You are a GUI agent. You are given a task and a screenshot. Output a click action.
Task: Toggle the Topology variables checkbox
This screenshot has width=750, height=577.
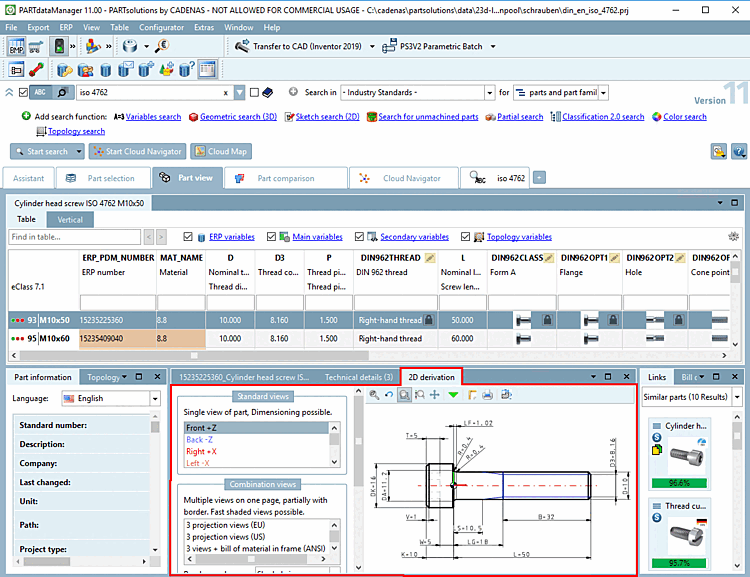[465, 236]
